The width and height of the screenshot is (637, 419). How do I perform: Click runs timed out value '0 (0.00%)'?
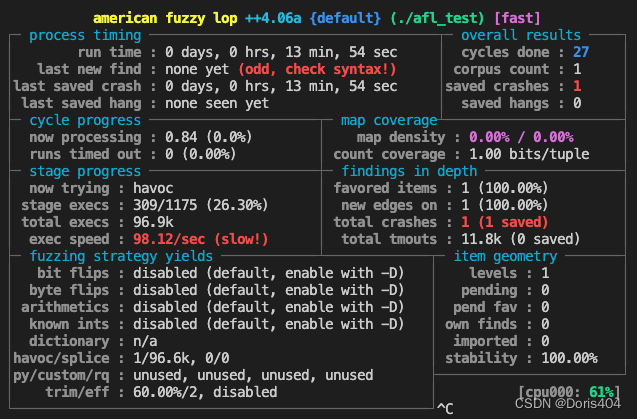tap(201, 155)
